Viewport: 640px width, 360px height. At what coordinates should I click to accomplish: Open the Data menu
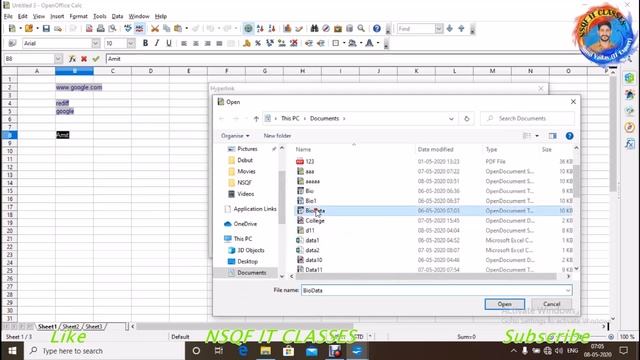117,16
